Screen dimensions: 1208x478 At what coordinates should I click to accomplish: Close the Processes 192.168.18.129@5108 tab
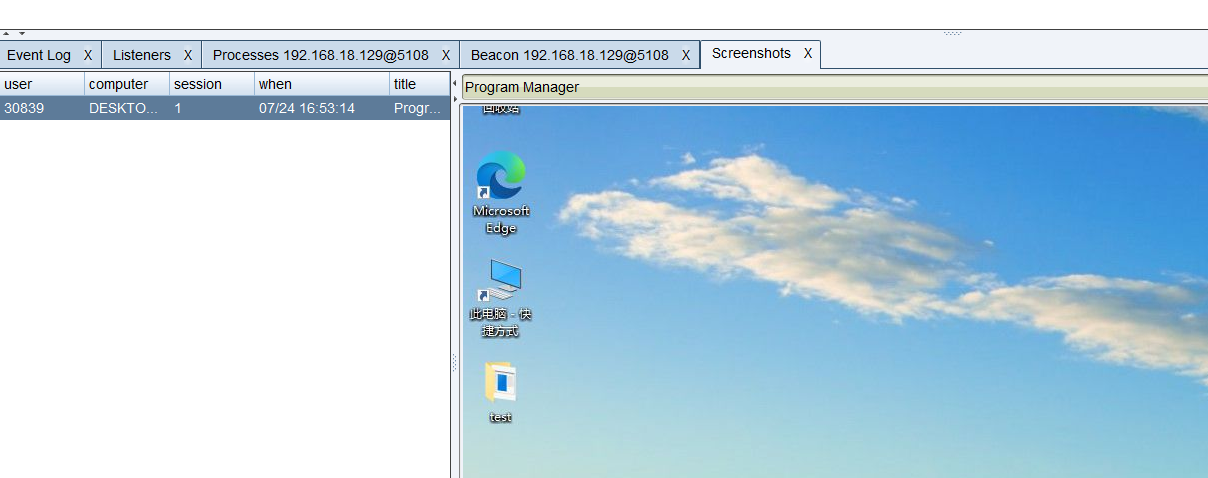446,55
